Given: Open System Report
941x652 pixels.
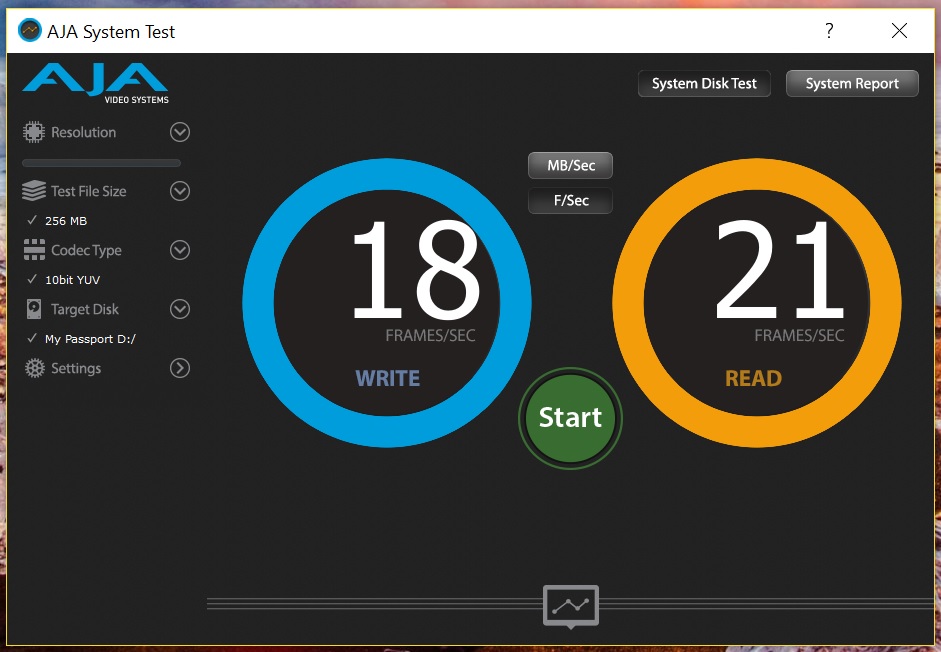Looking at the screenshot, I should click(x=852, y=83).
